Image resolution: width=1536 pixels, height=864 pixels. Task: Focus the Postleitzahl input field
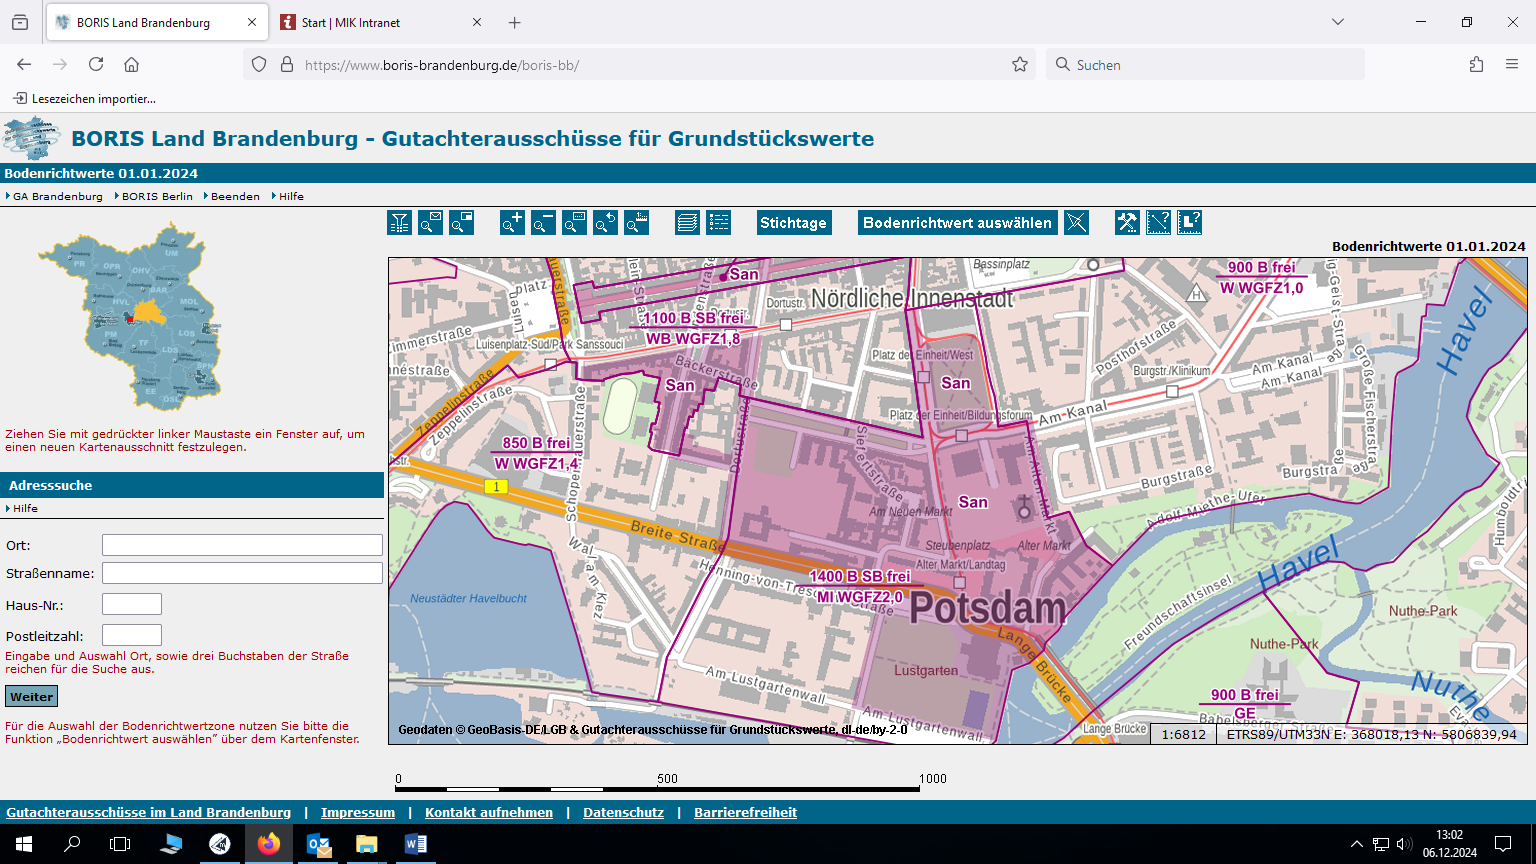coord(132,635)
